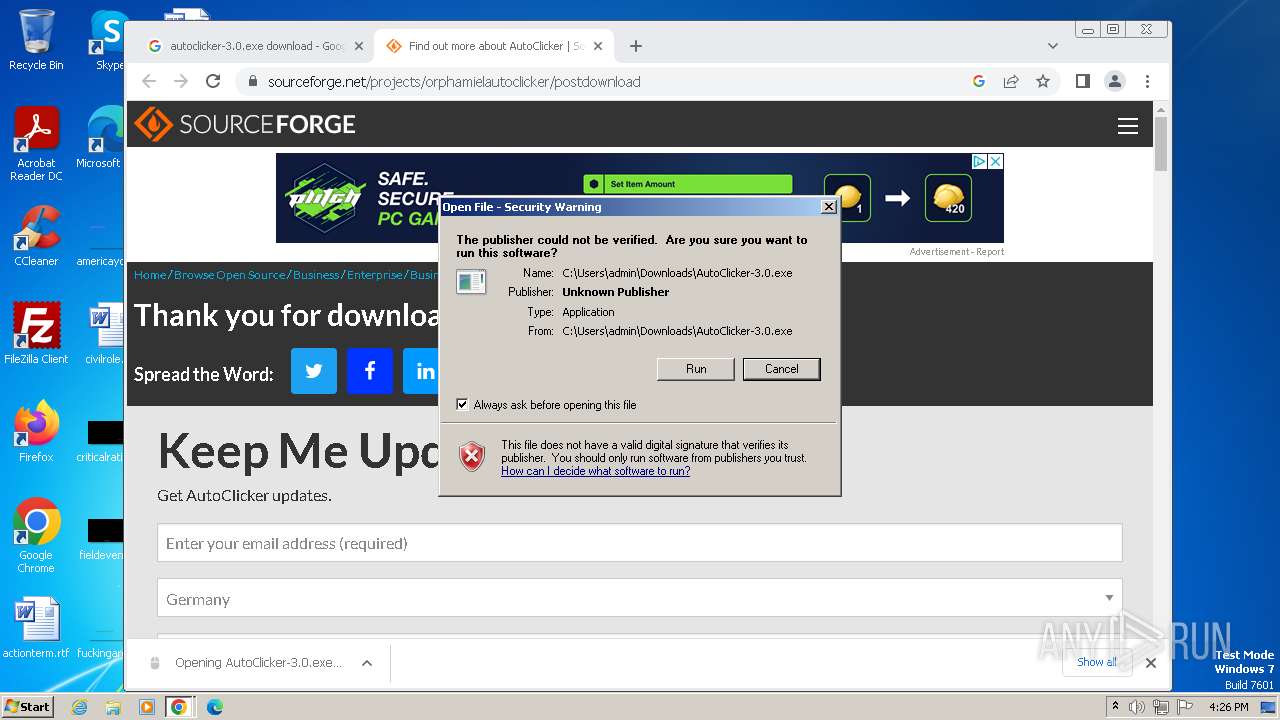This screenshot has width=1280, height=720.
Task: Open a new Chrome tab
Action: tap(636, 46)
